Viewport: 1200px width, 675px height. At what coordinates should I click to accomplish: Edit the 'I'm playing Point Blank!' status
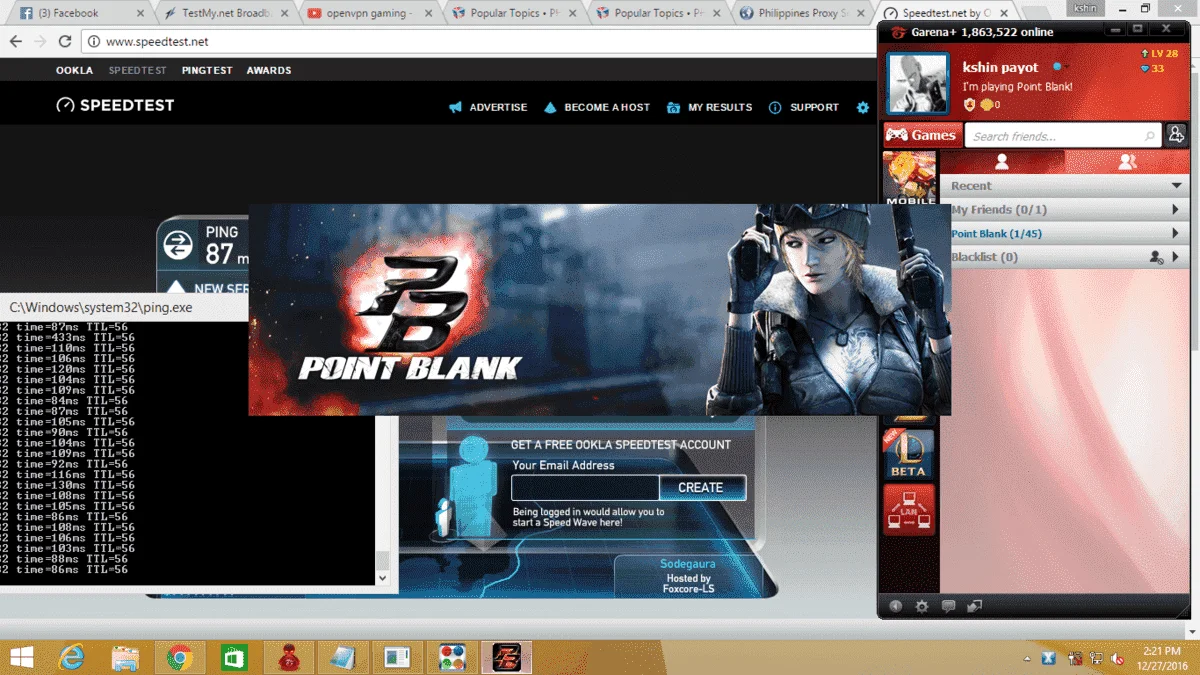pos(1017,87)
